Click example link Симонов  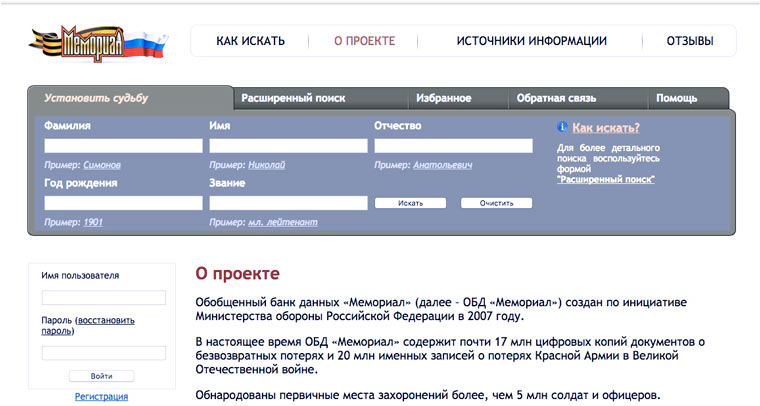tap(102, 165)
